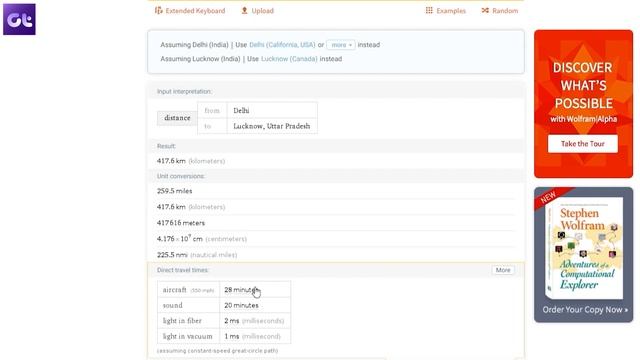640x360 pixels.
Task: Click Delhi in the from row
Action: pyautogui.click(x=241, y=111)
